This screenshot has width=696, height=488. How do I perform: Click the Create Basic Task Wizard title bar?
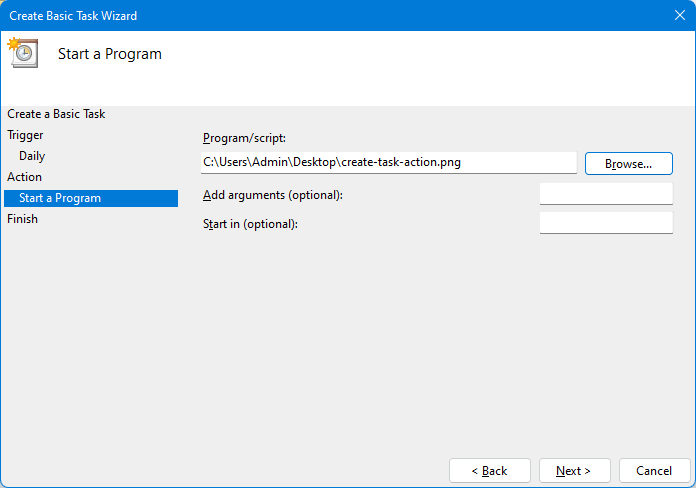pos(300,15)
